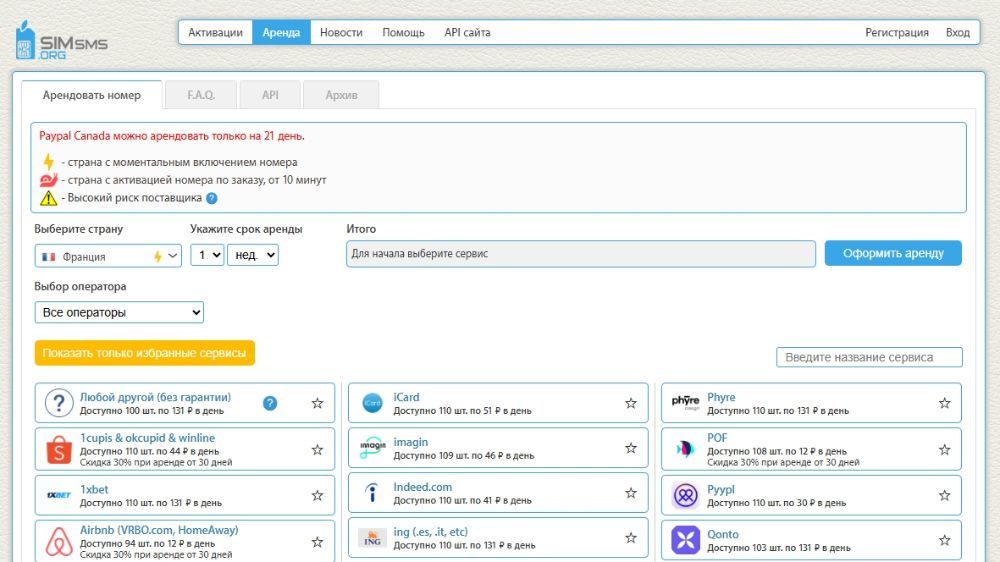
Task: Click the Airbnb logo icon
Action: [x=59, y=542]
